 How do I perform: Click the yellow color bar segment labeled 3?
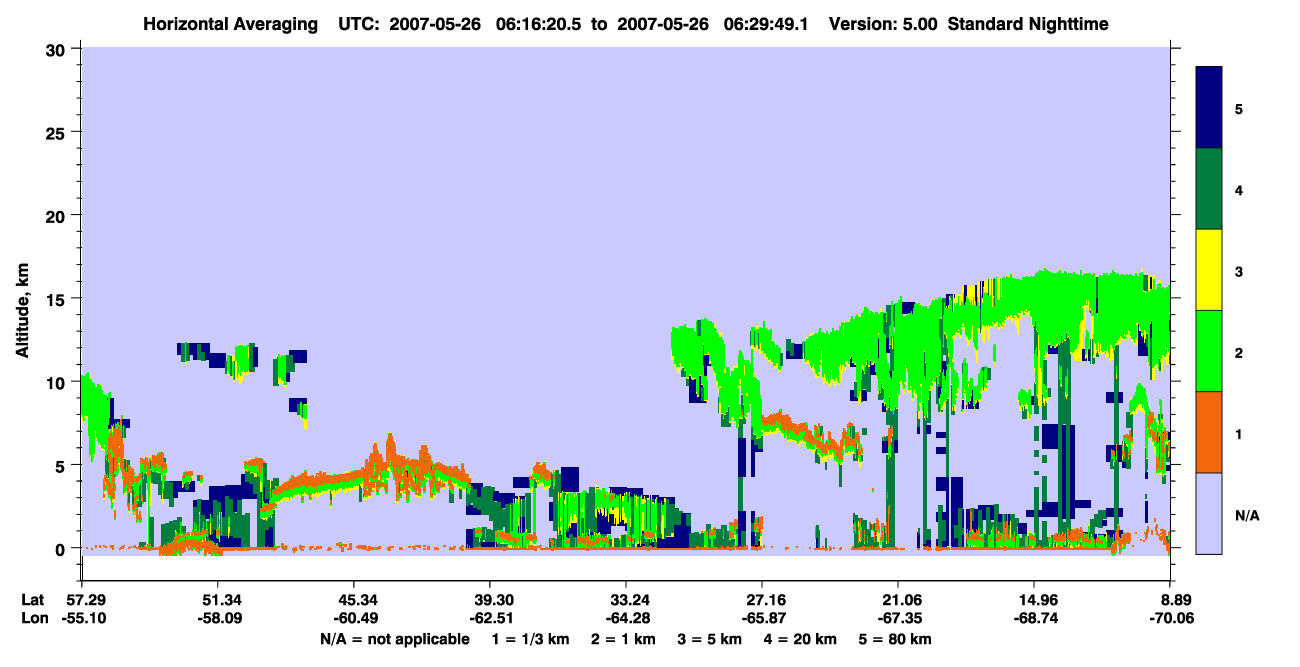pos(1209,270)
